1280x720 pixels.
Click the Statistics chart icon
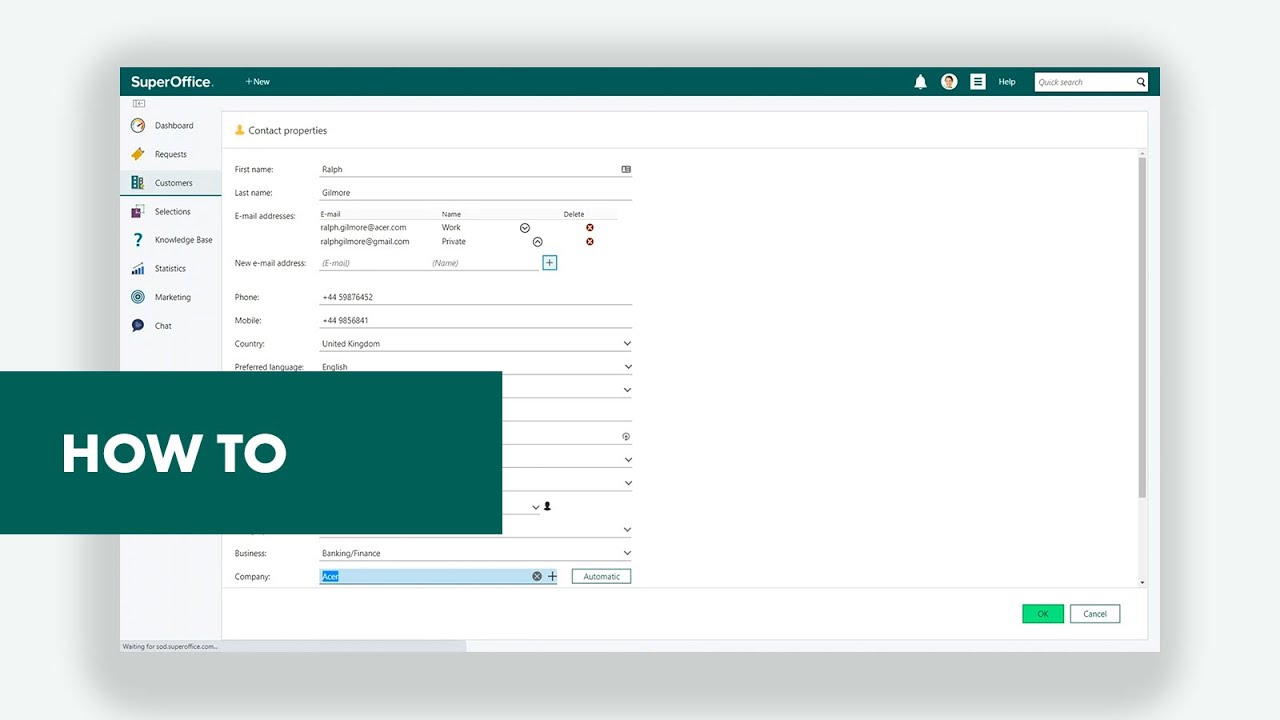tap(138, 269)
